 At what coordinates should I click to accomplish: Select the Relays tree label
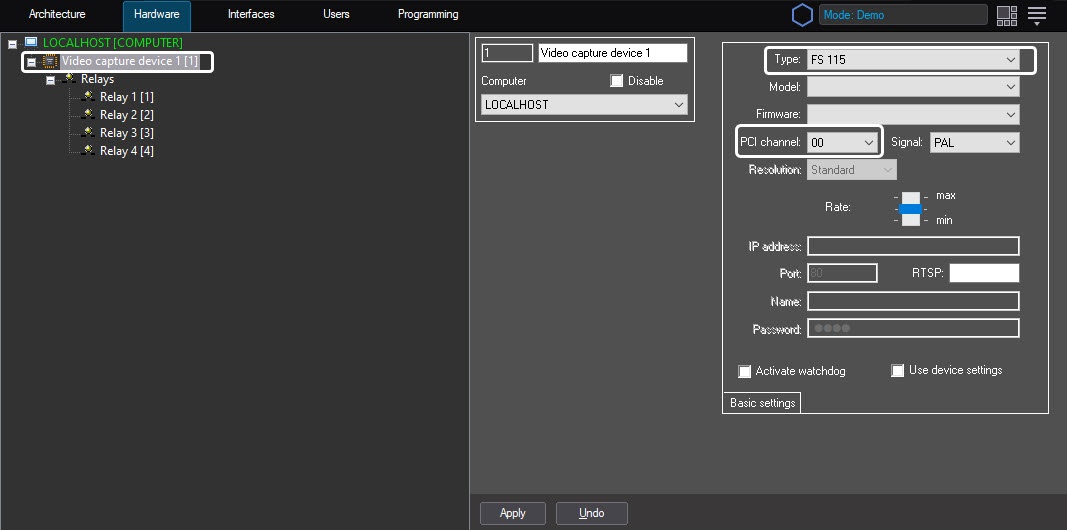coord(97,79)
